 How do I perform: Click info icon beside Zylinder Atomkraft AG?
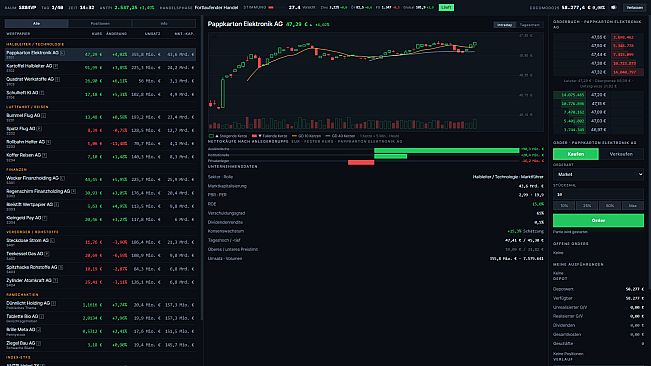pyautogui.click(x=55, y=281)
